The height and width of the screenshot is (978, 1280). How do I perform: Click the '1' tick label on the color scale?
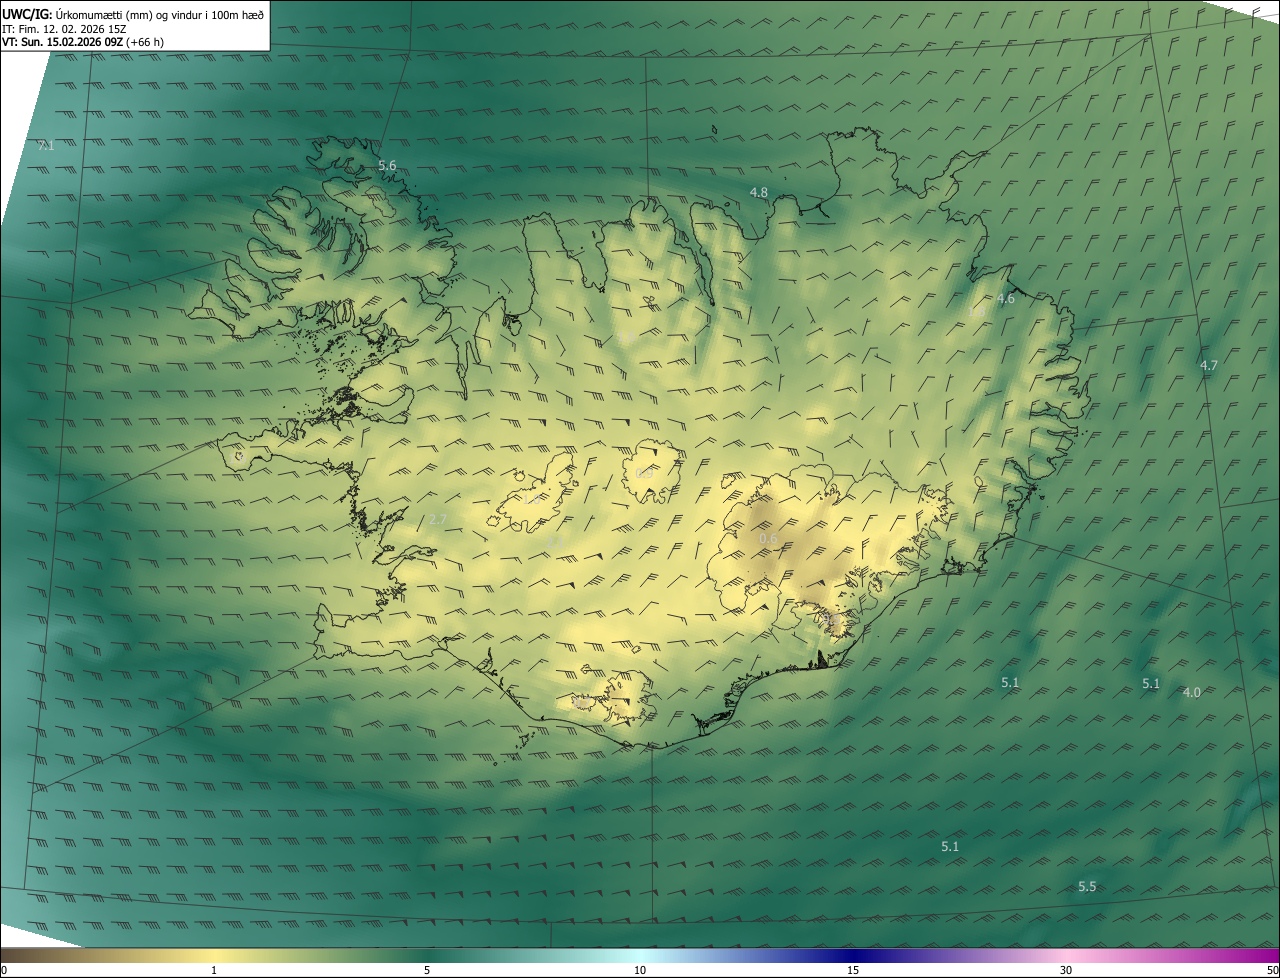(x=214, y=970)
